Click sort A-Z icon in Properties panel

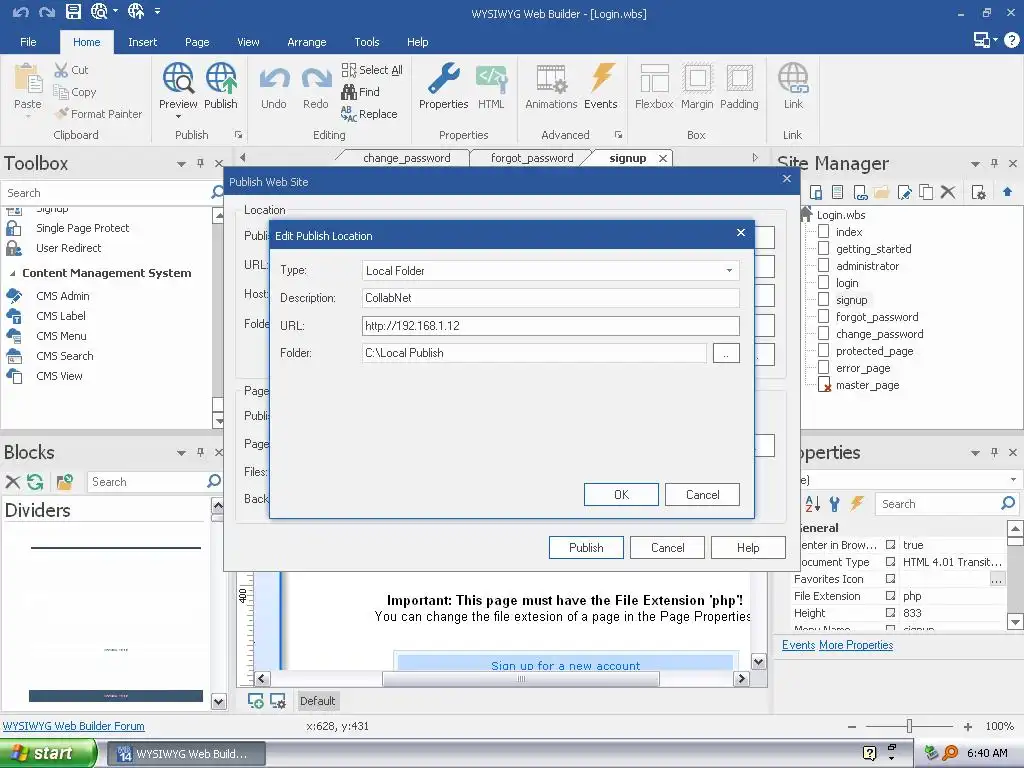click(812, 504)
